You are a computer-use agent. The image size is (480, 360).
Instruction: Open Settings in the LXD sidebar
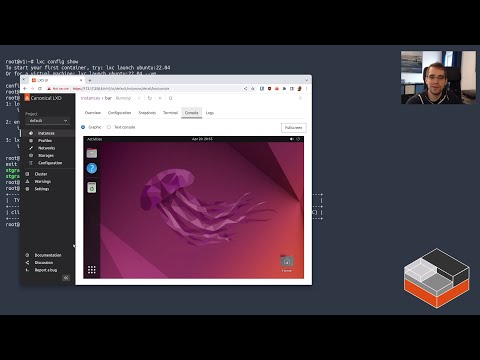click(42, 189)
